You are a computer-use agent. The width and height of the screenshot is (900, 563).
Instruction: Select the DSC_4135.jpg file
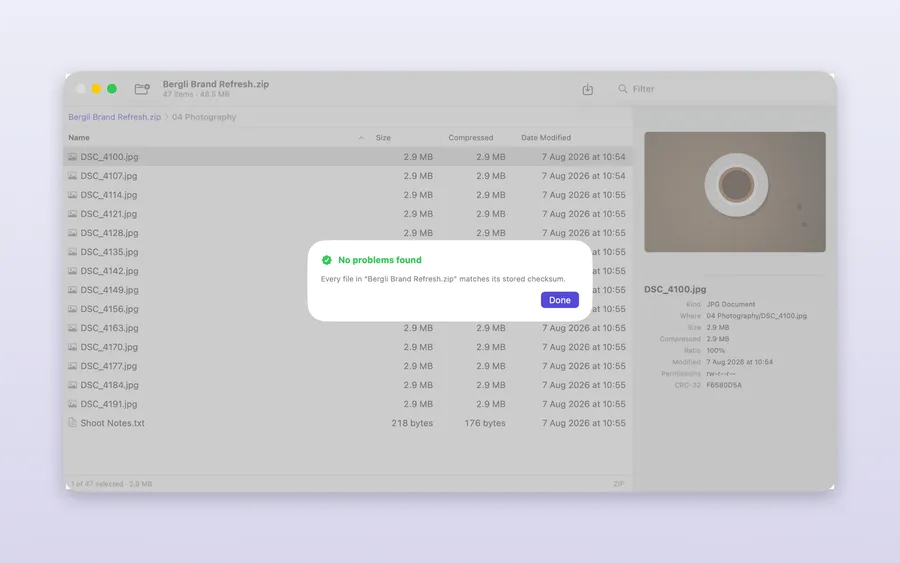[x=109, y=251]
